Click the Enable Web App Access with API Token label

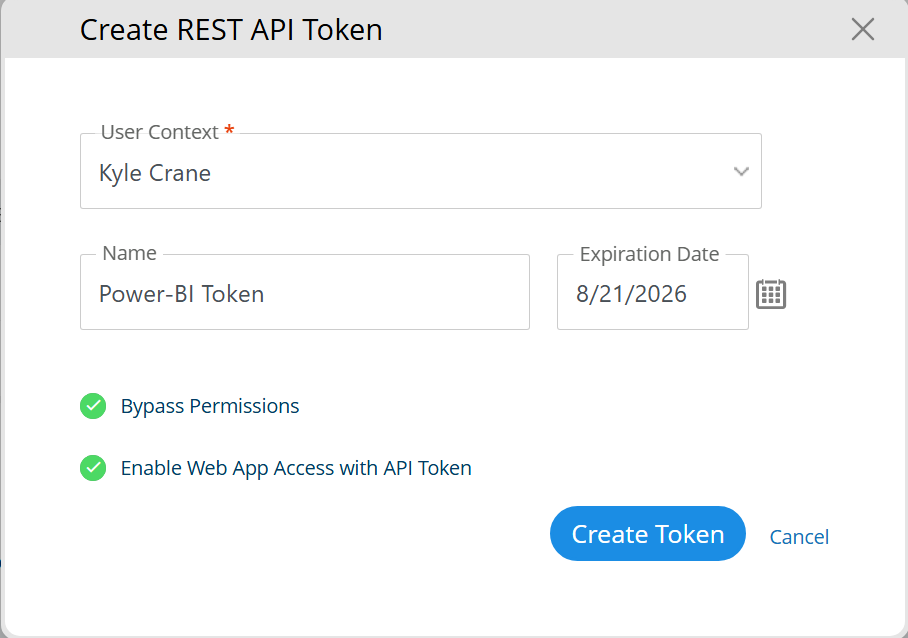[296, 468]
